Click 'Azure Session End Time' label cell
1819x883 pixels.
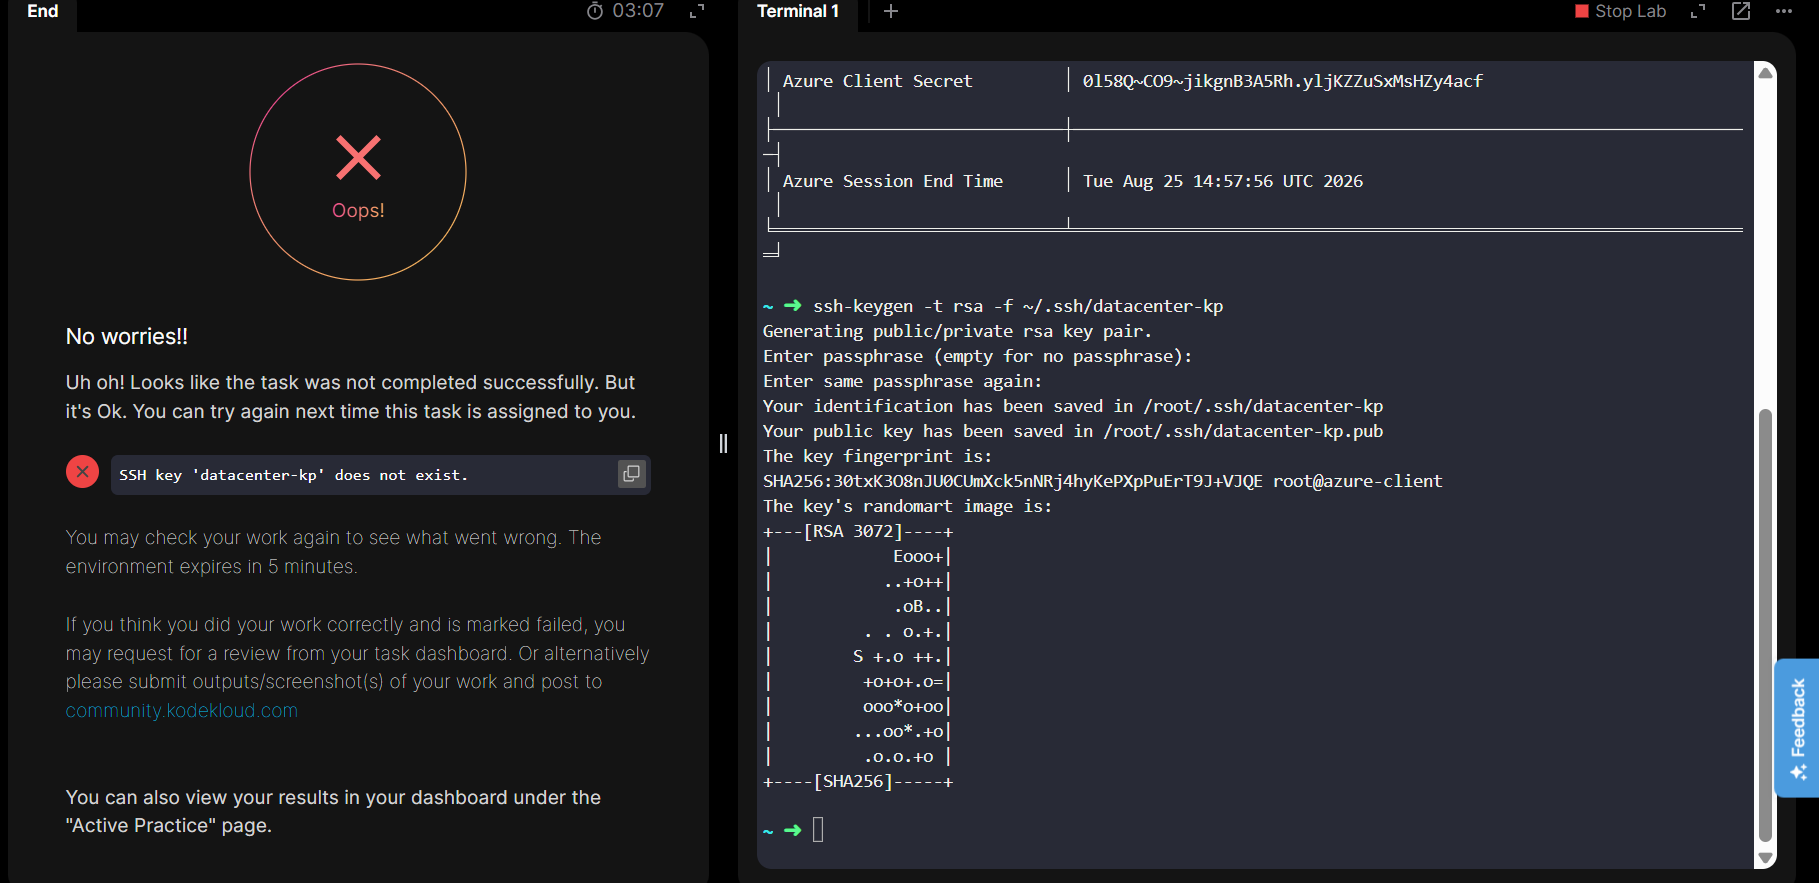(893, 181)
